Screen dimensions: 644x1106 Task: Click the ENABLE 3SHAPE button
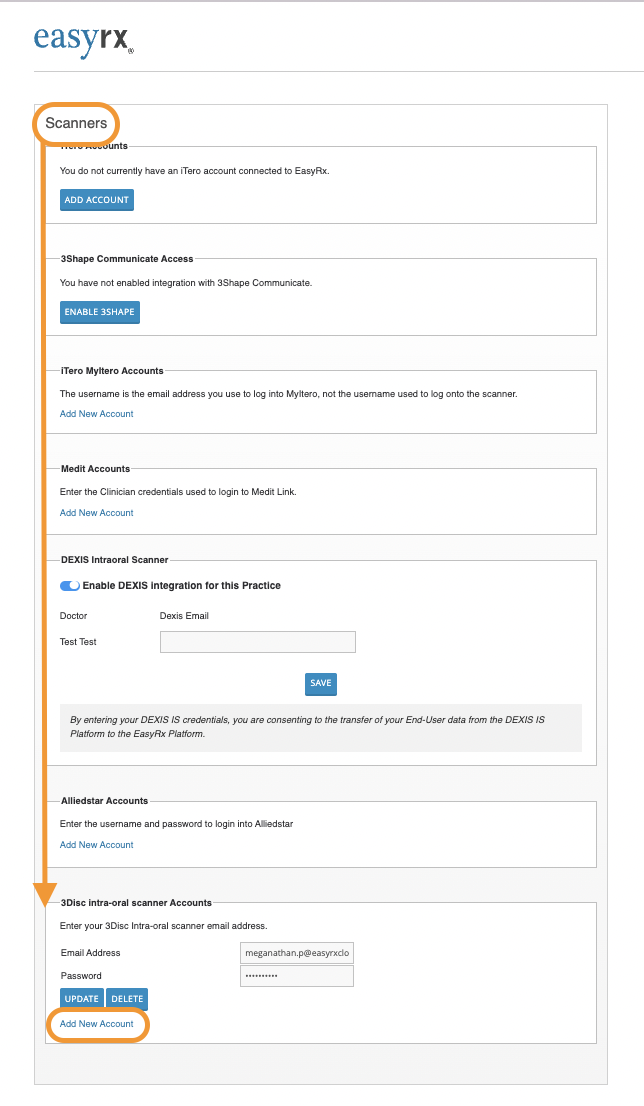pos(99,312)
